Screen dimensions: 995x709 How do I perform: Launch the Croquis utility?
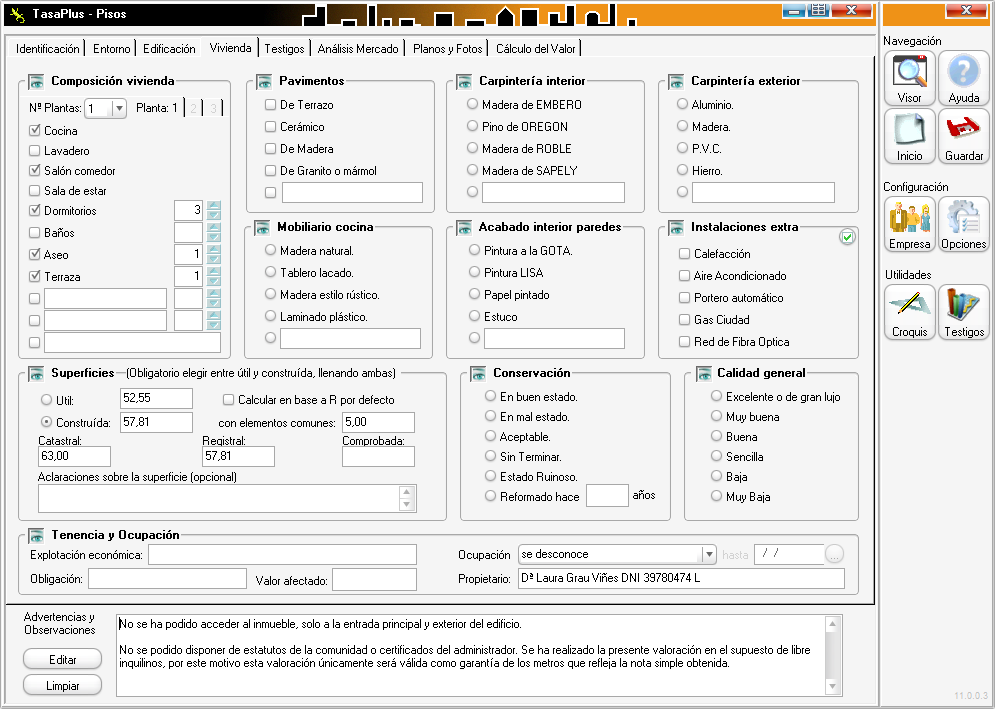909,311
